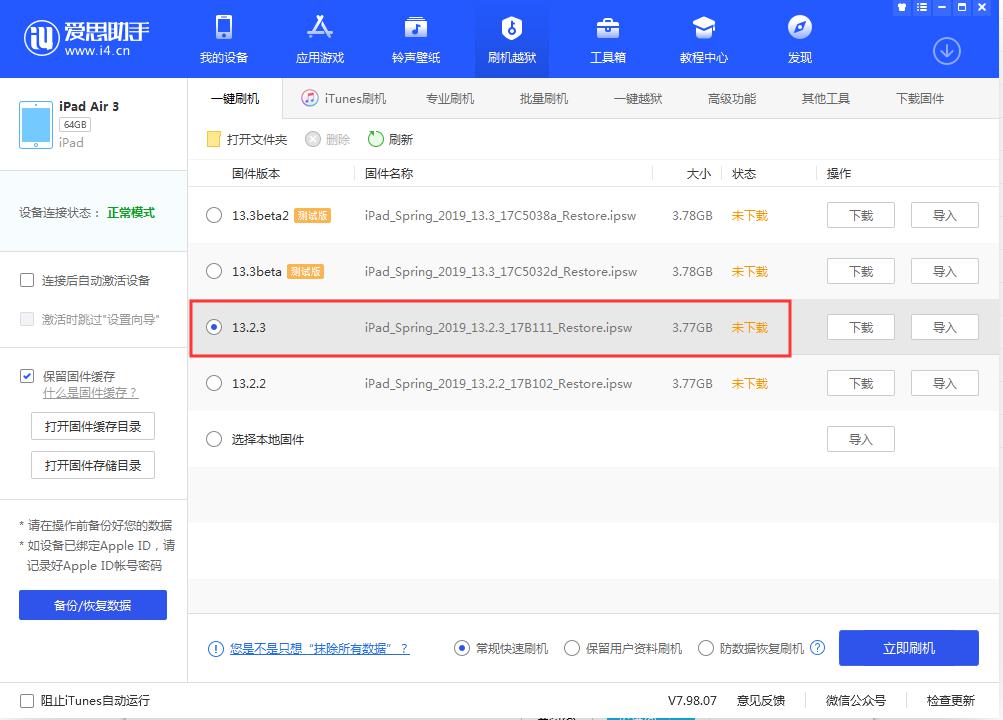Uncheck 保留固件缓存 checkbox
This screenshot has height=720, width=1003.
pos(27,376)
